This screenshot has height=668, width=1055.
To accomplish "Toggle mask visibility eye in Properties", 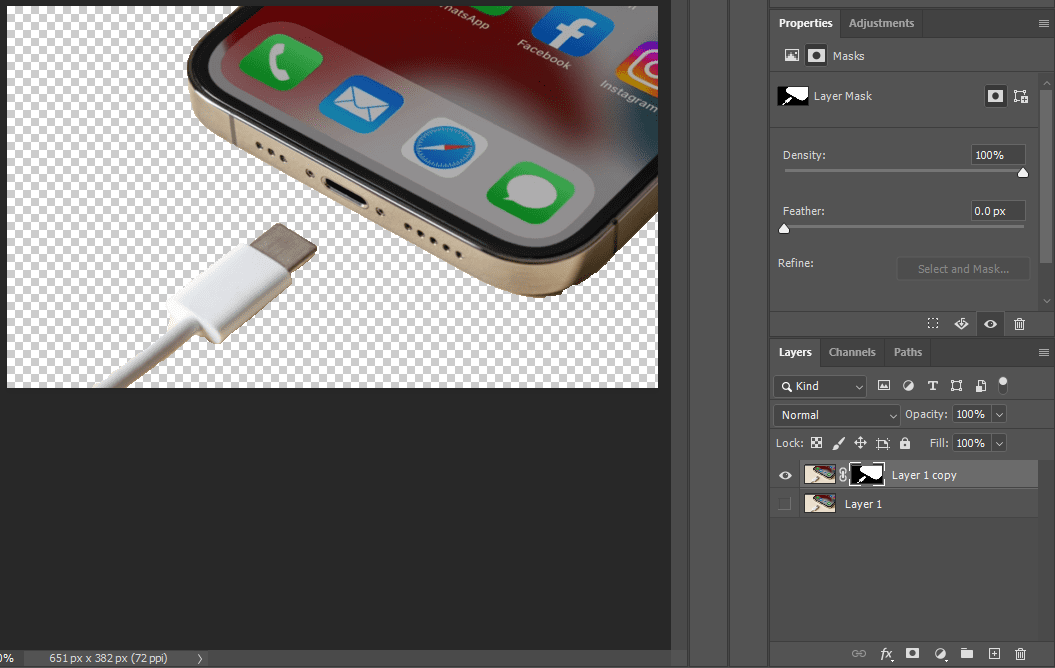I will pos(990,324).
